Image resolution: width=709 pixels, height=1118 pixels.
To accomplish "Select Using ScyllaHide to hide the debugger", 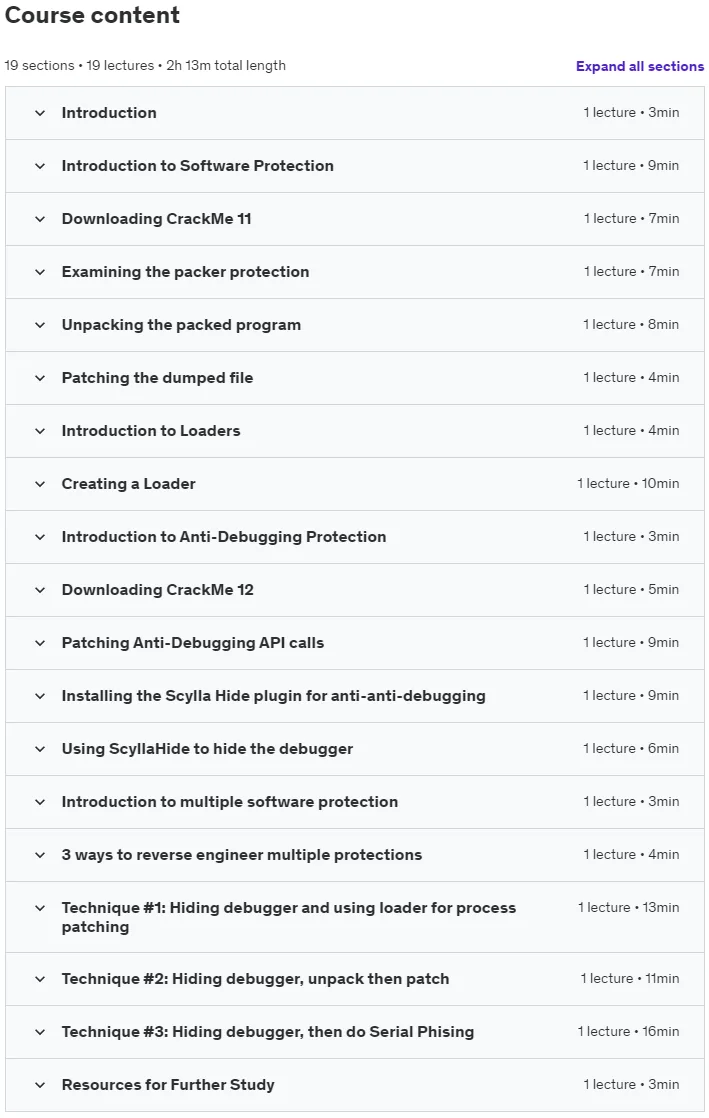I will (207, 749).
